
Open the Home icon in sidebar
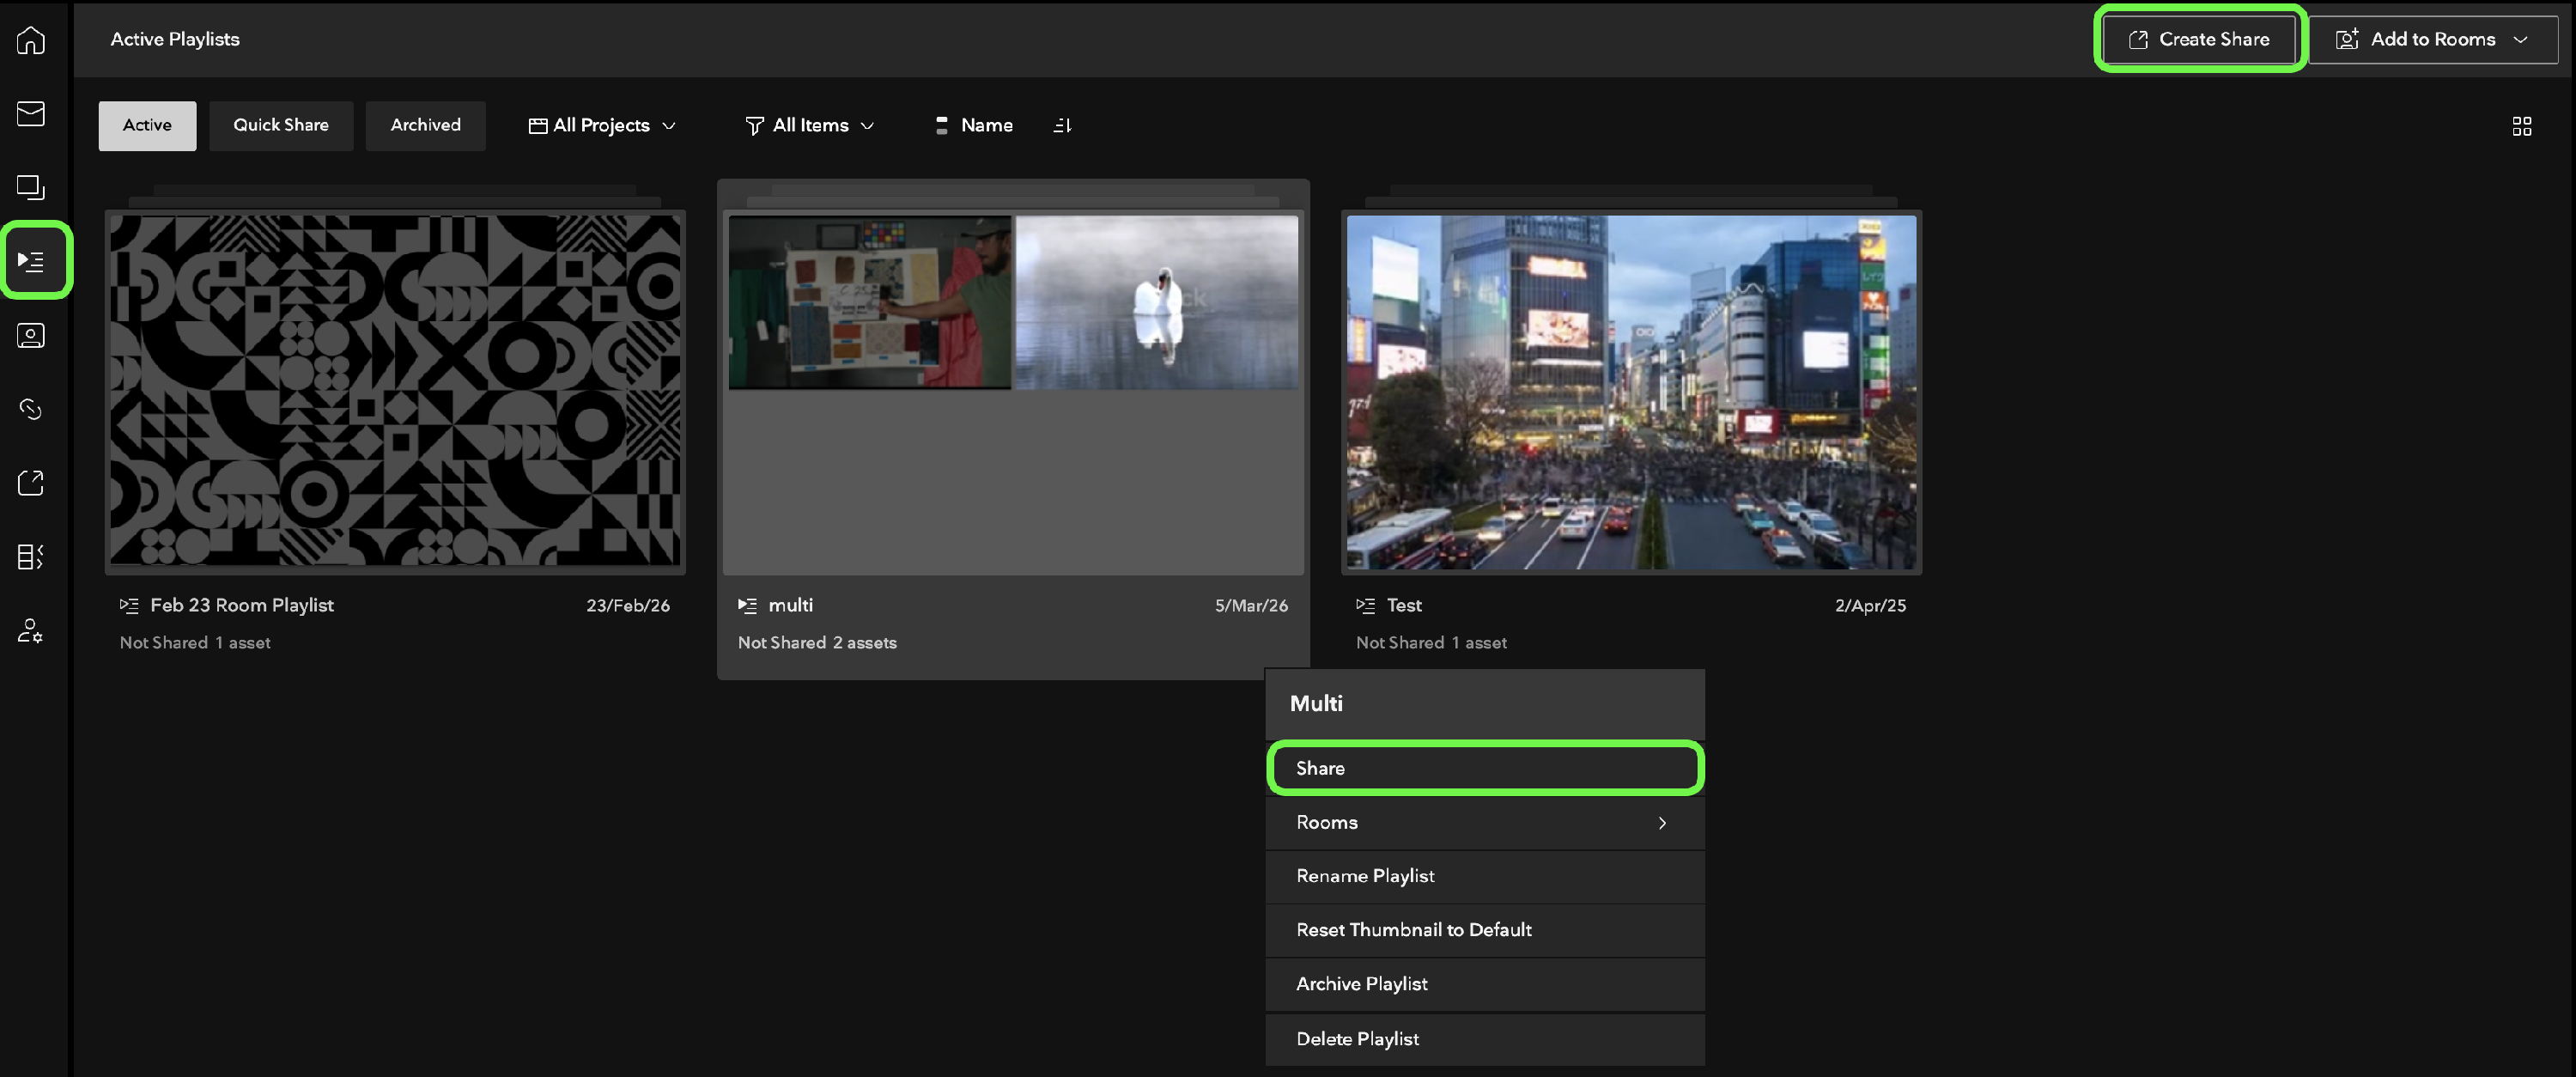tap(31, 40)
